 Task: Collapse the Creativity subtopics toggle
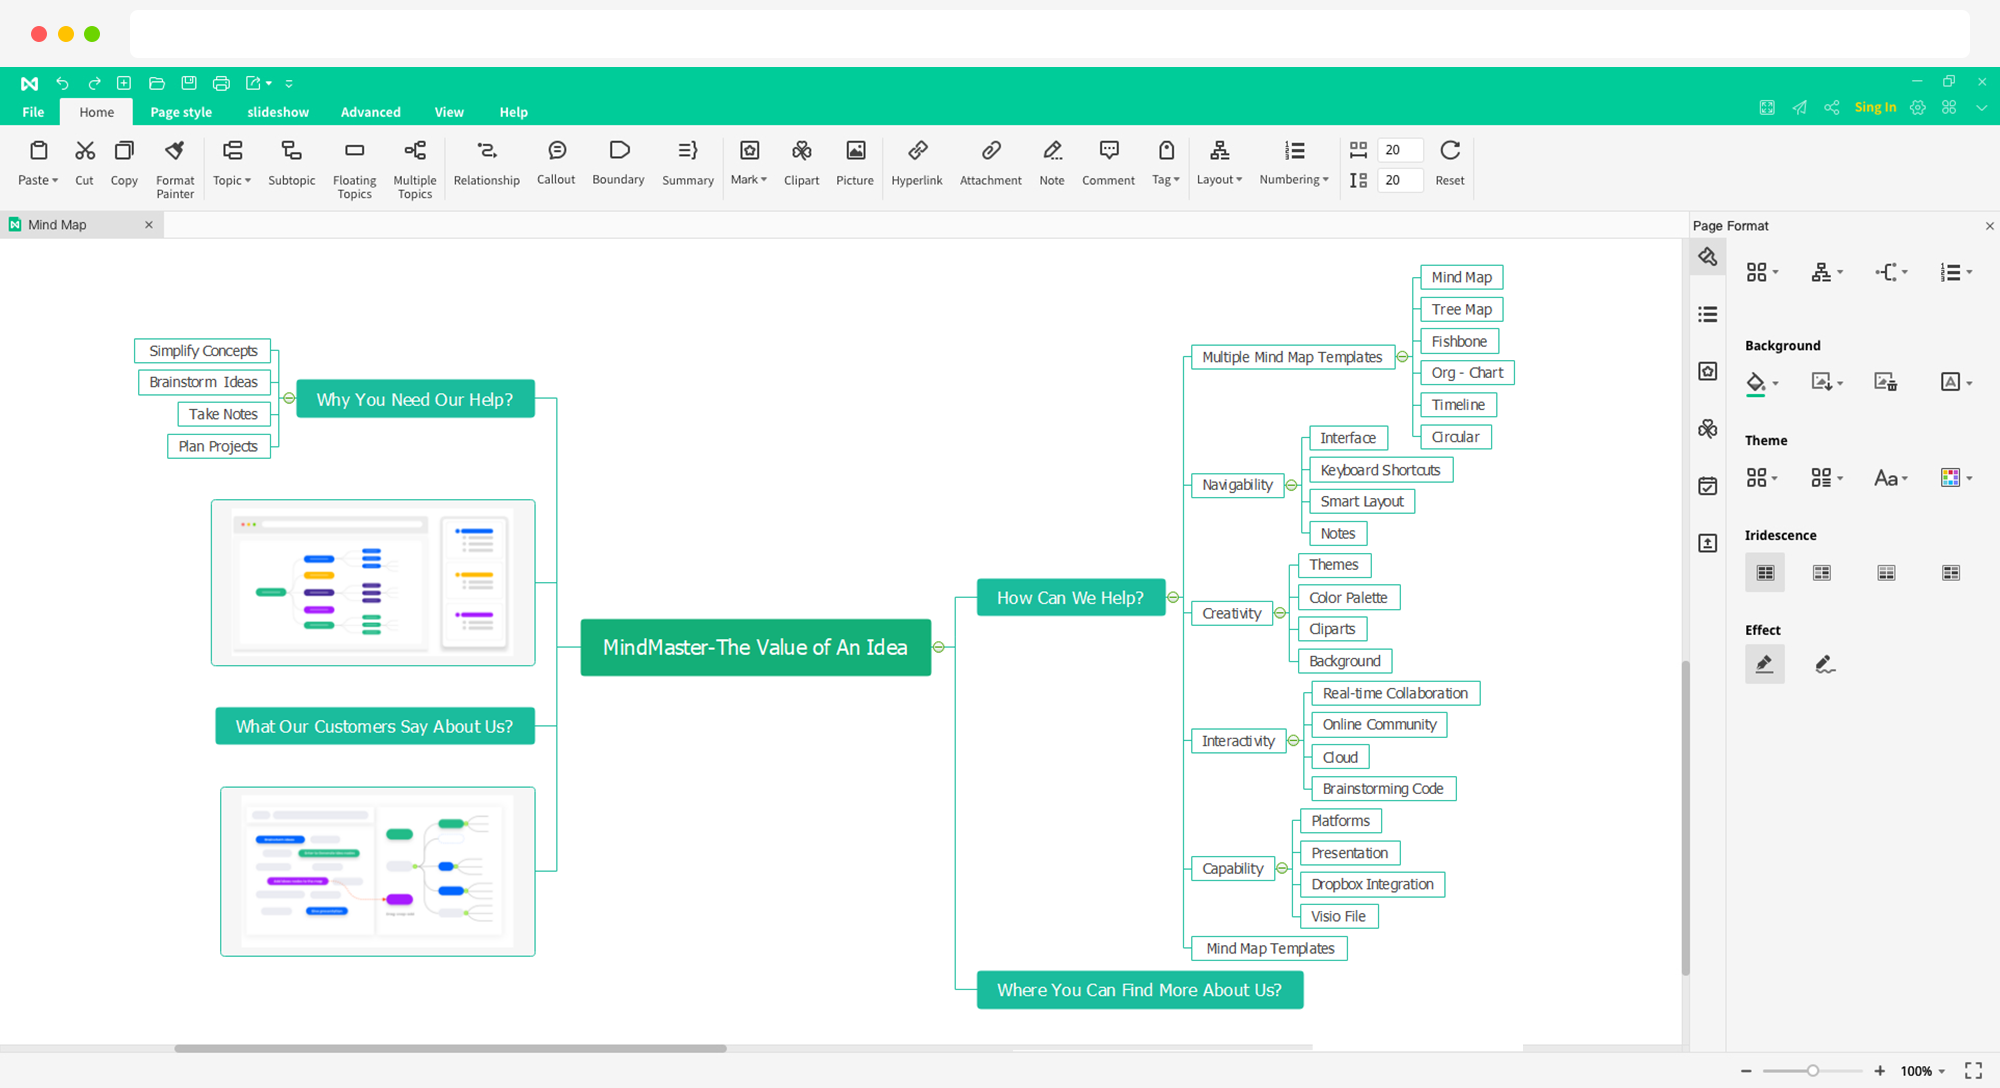[x=1280, y=613]
